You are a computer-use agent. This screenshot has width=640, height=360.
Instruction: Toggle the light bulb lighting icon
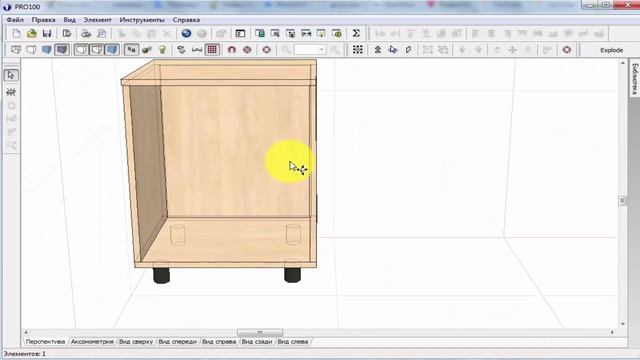coord(162,50)
